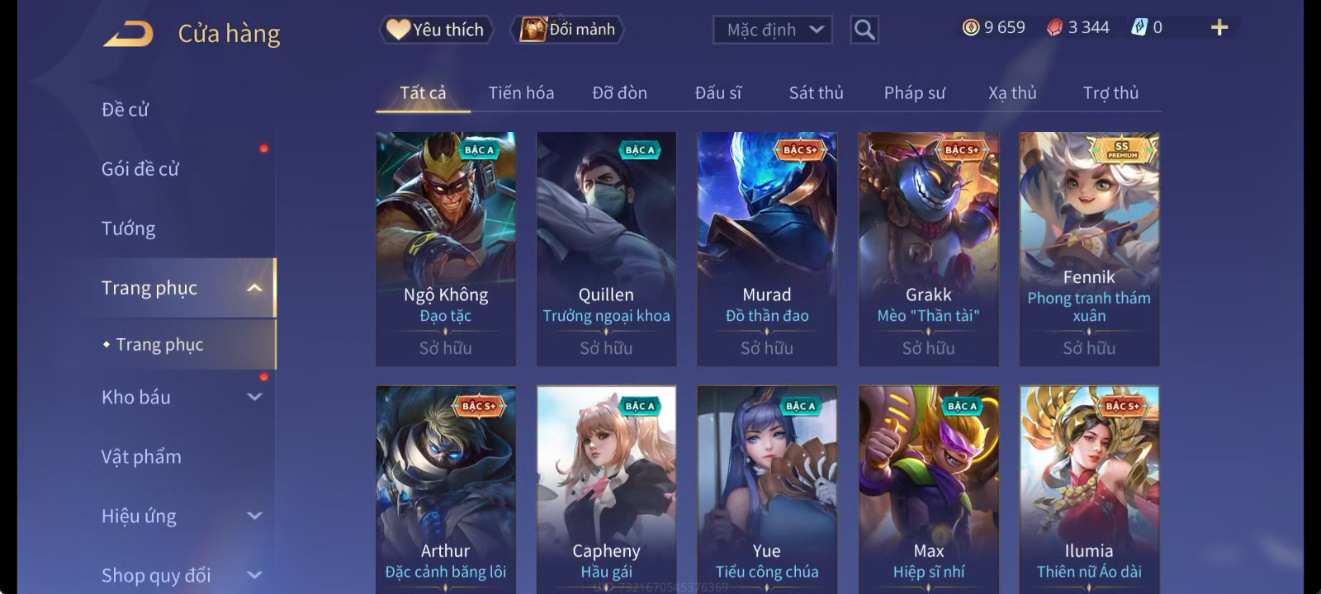Expand the Kho báu section

(254, 397)
